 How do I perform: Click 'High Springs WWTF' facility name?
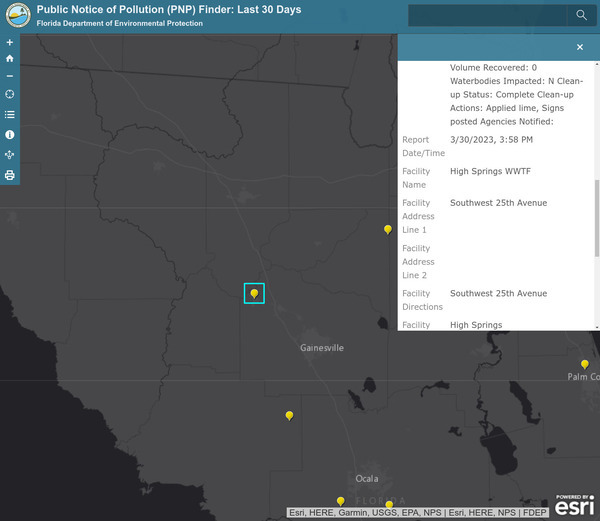(490, 171)
